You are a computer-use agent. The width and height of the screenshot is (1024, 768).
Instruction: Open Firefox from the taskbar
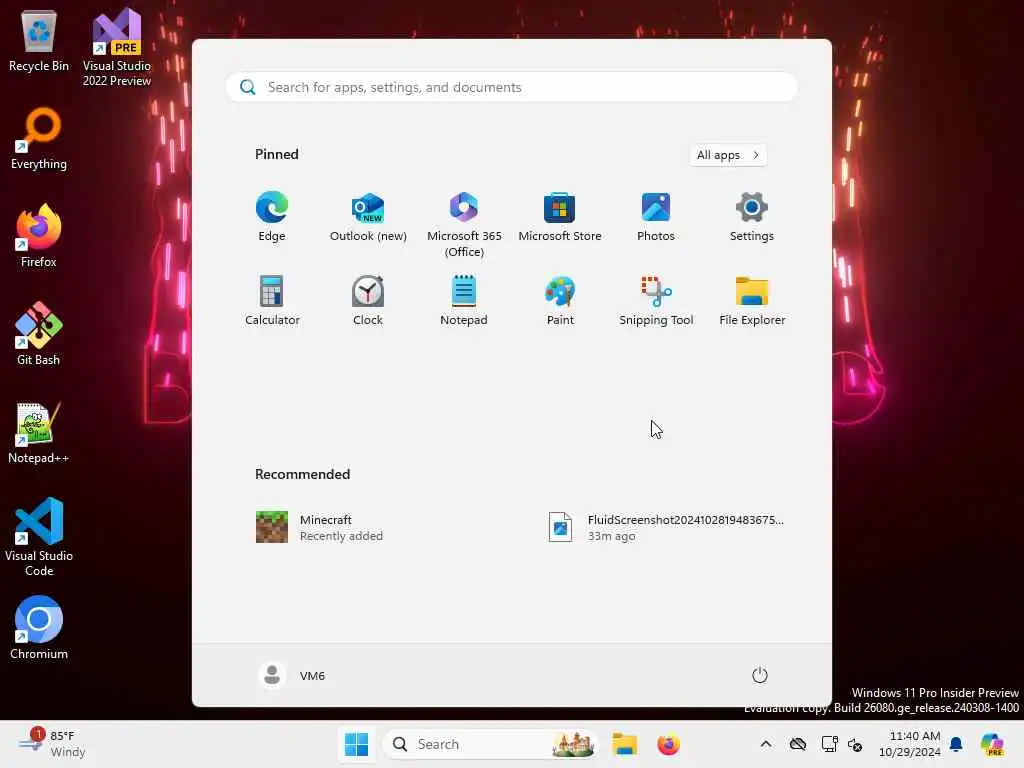click(x=668, y=744)
